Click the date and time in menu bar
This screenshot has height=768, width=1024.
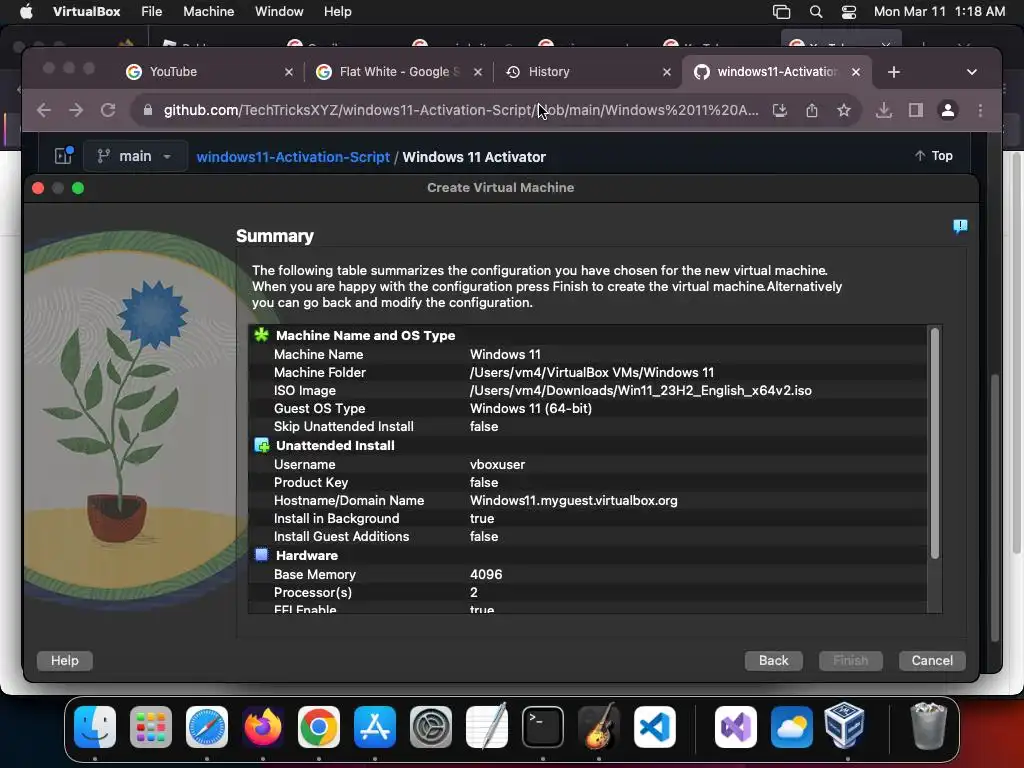click(939, 12)
